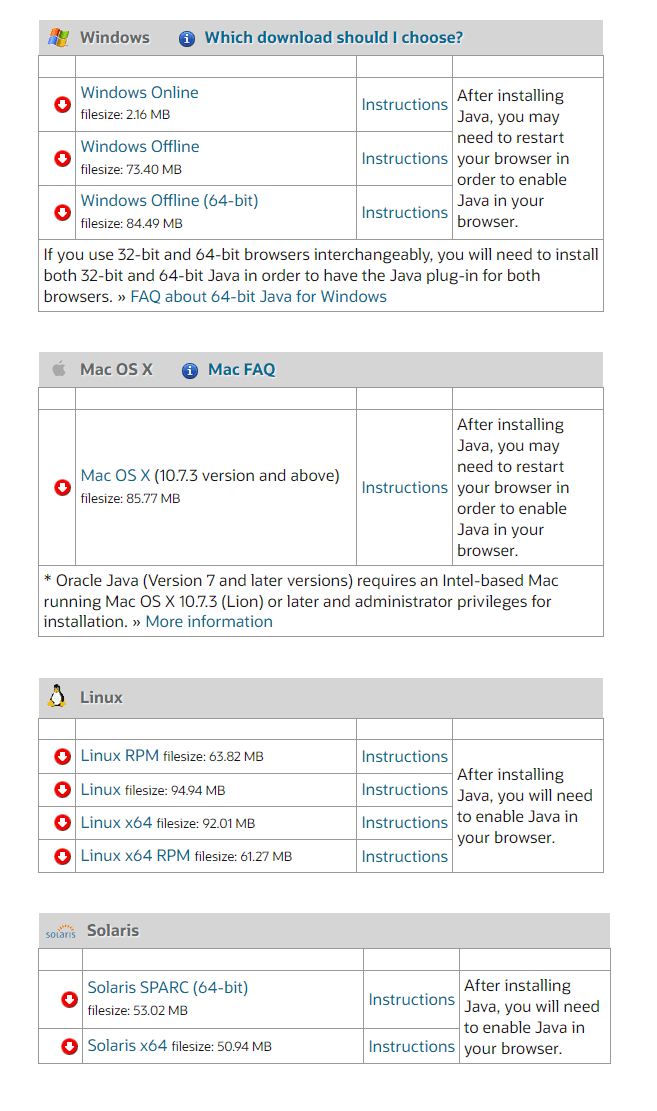Open Instructions for Windows Online
The image size is (657, 1111).
coord(404,104)
